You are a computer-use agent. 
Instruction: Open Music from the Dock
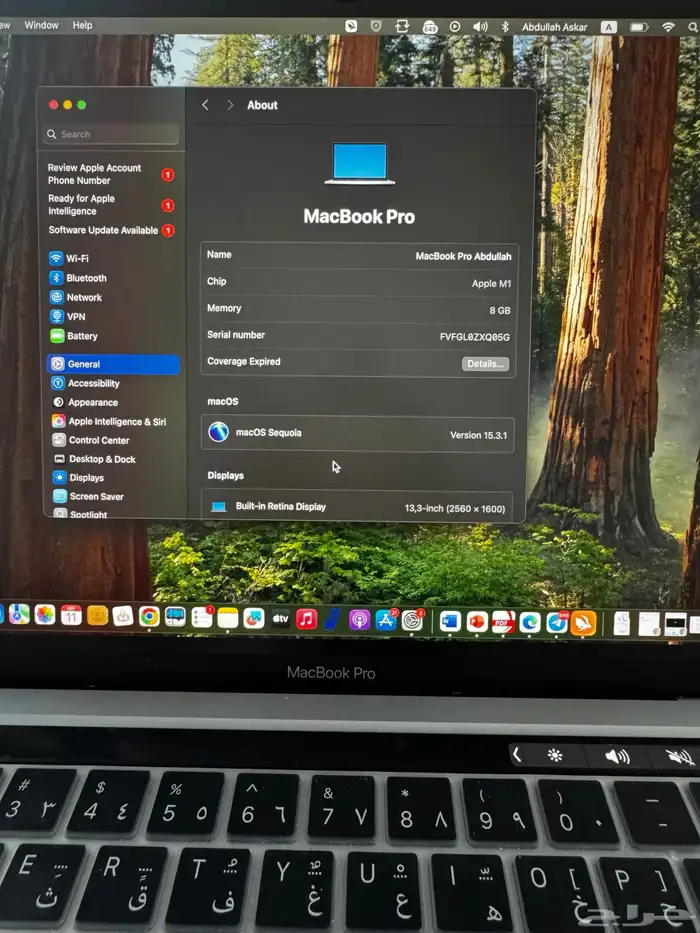[x=307, y=619]
